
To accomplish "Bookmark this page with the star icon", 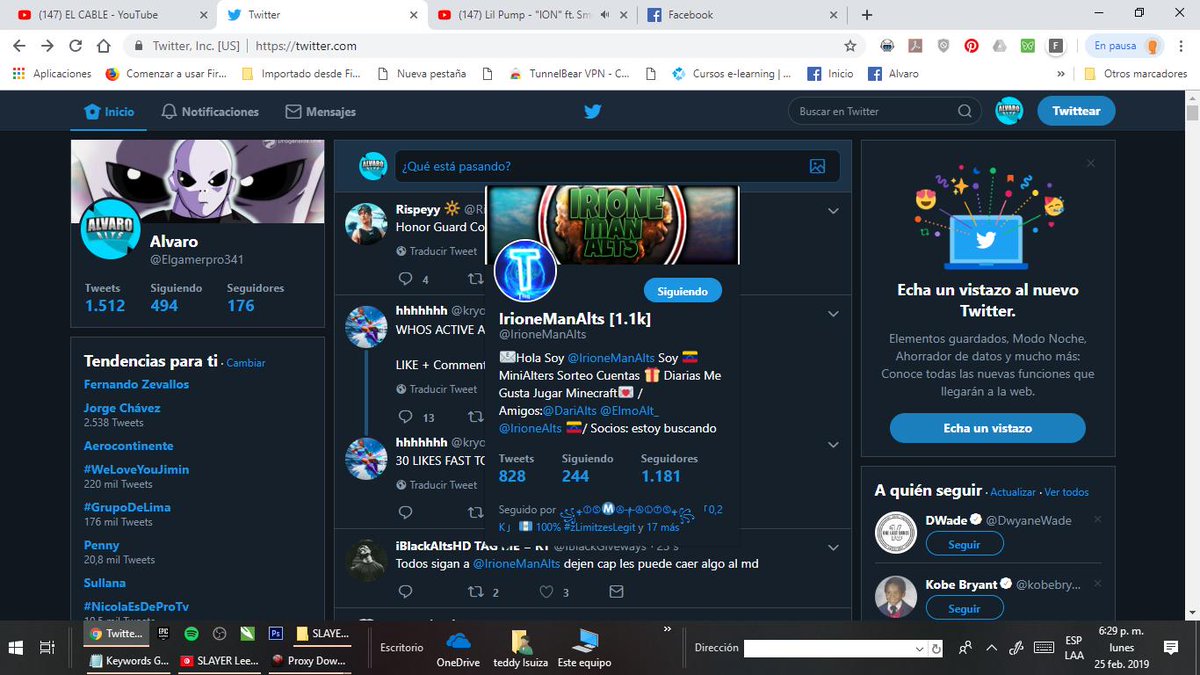I will (850, 46).
